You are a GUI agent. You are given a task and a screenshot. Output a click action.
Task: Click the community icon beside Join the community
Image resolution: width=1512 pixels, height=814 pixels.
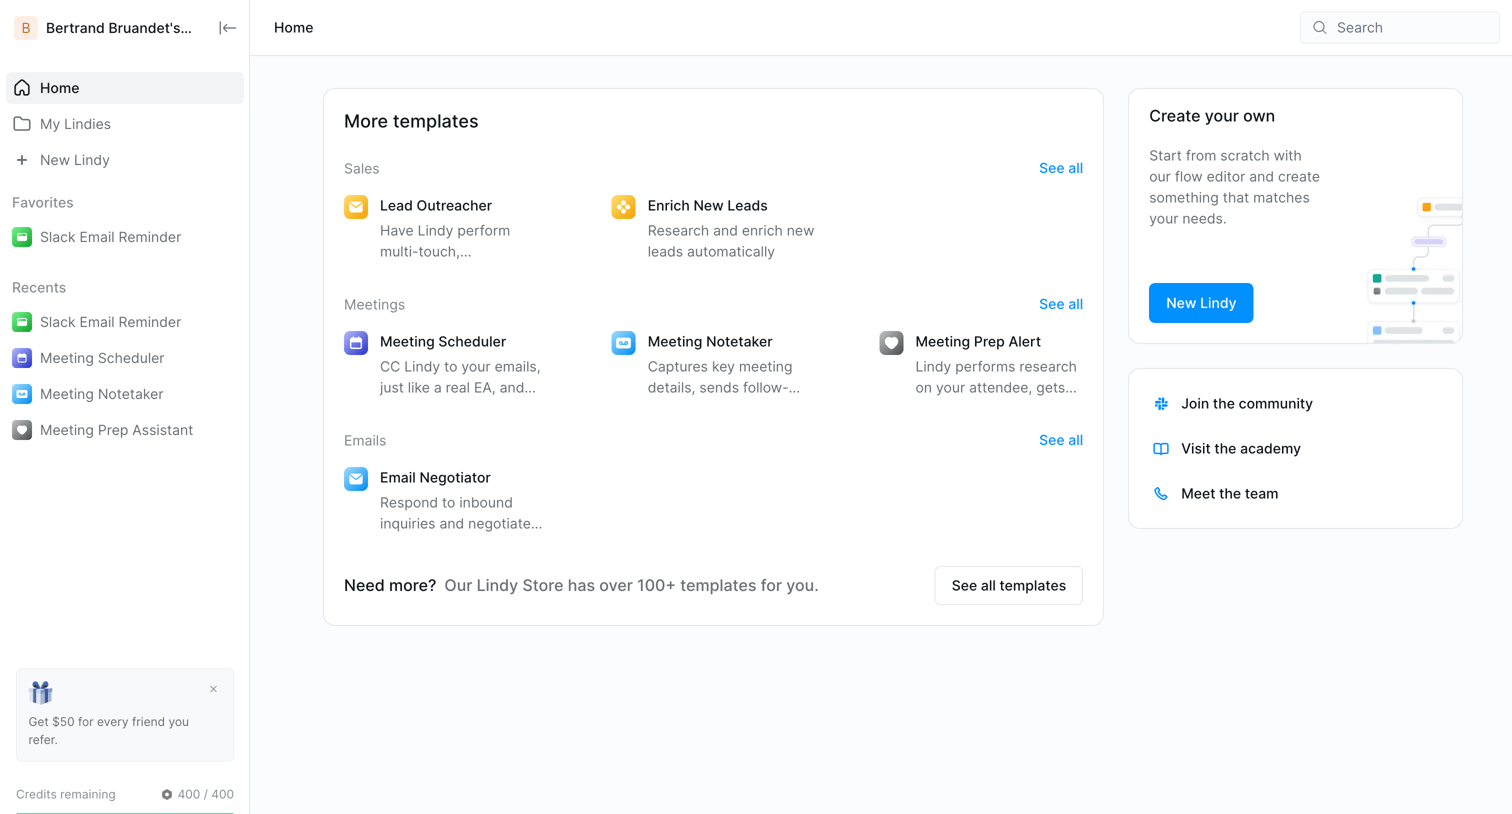pos(1161,404)
